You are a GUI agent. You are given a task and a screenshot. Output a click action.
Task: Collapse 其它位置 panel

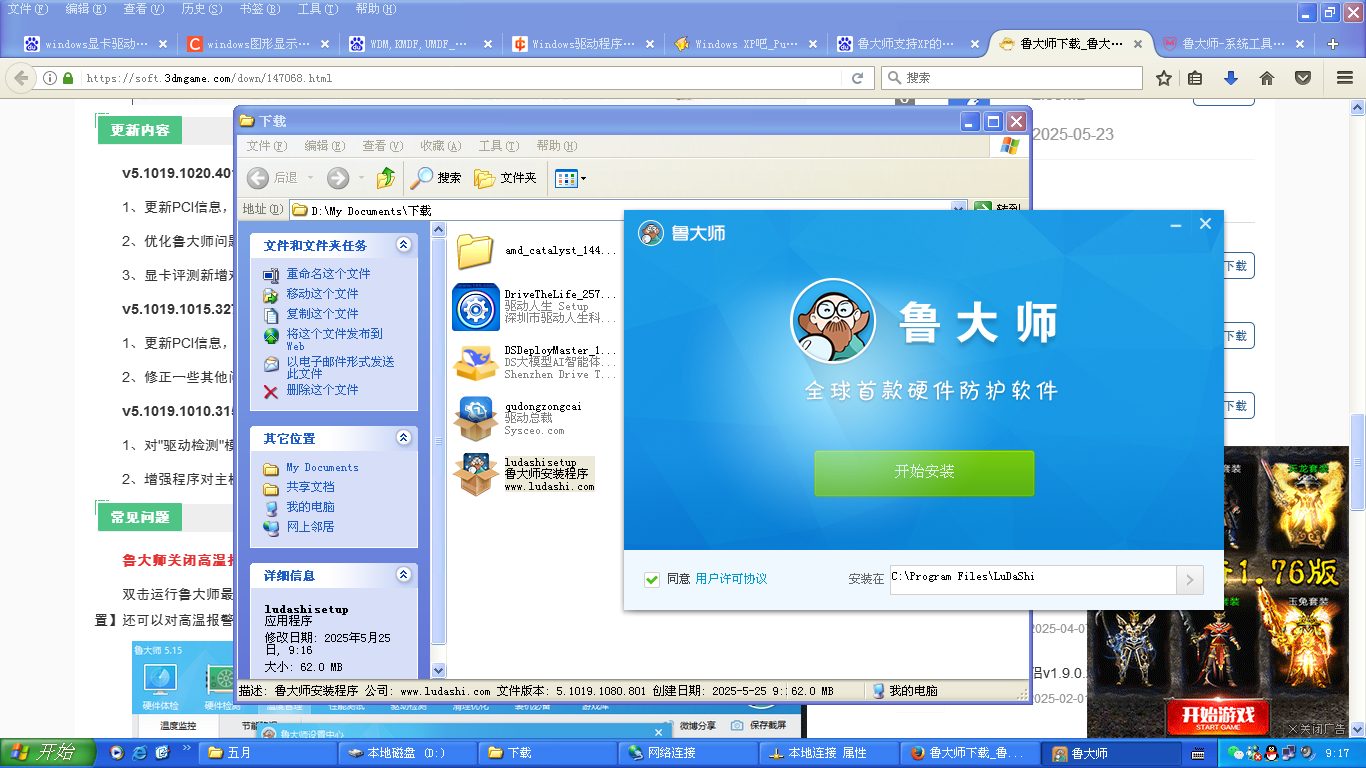click(404, 438)
